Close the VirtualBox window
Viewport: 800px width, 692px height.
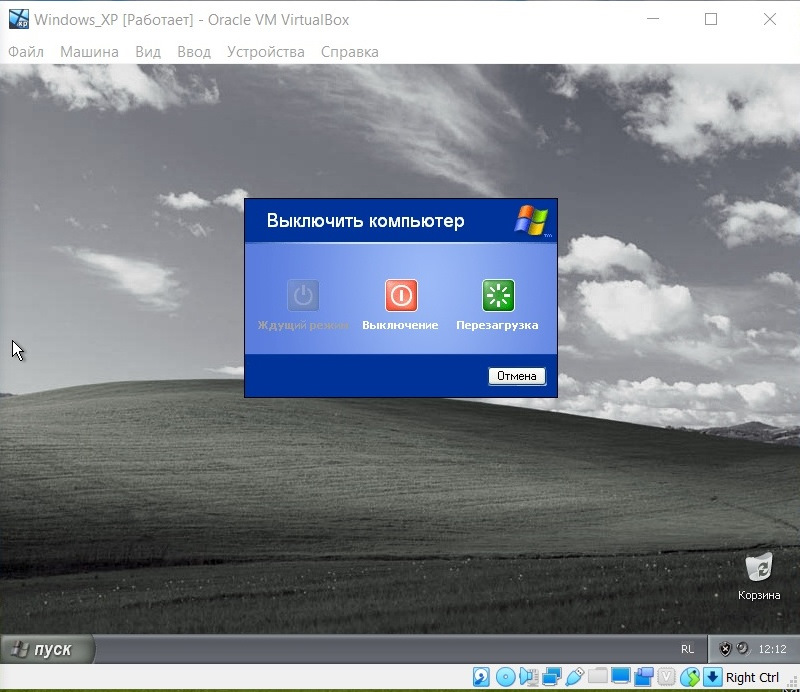click(769, 19)
